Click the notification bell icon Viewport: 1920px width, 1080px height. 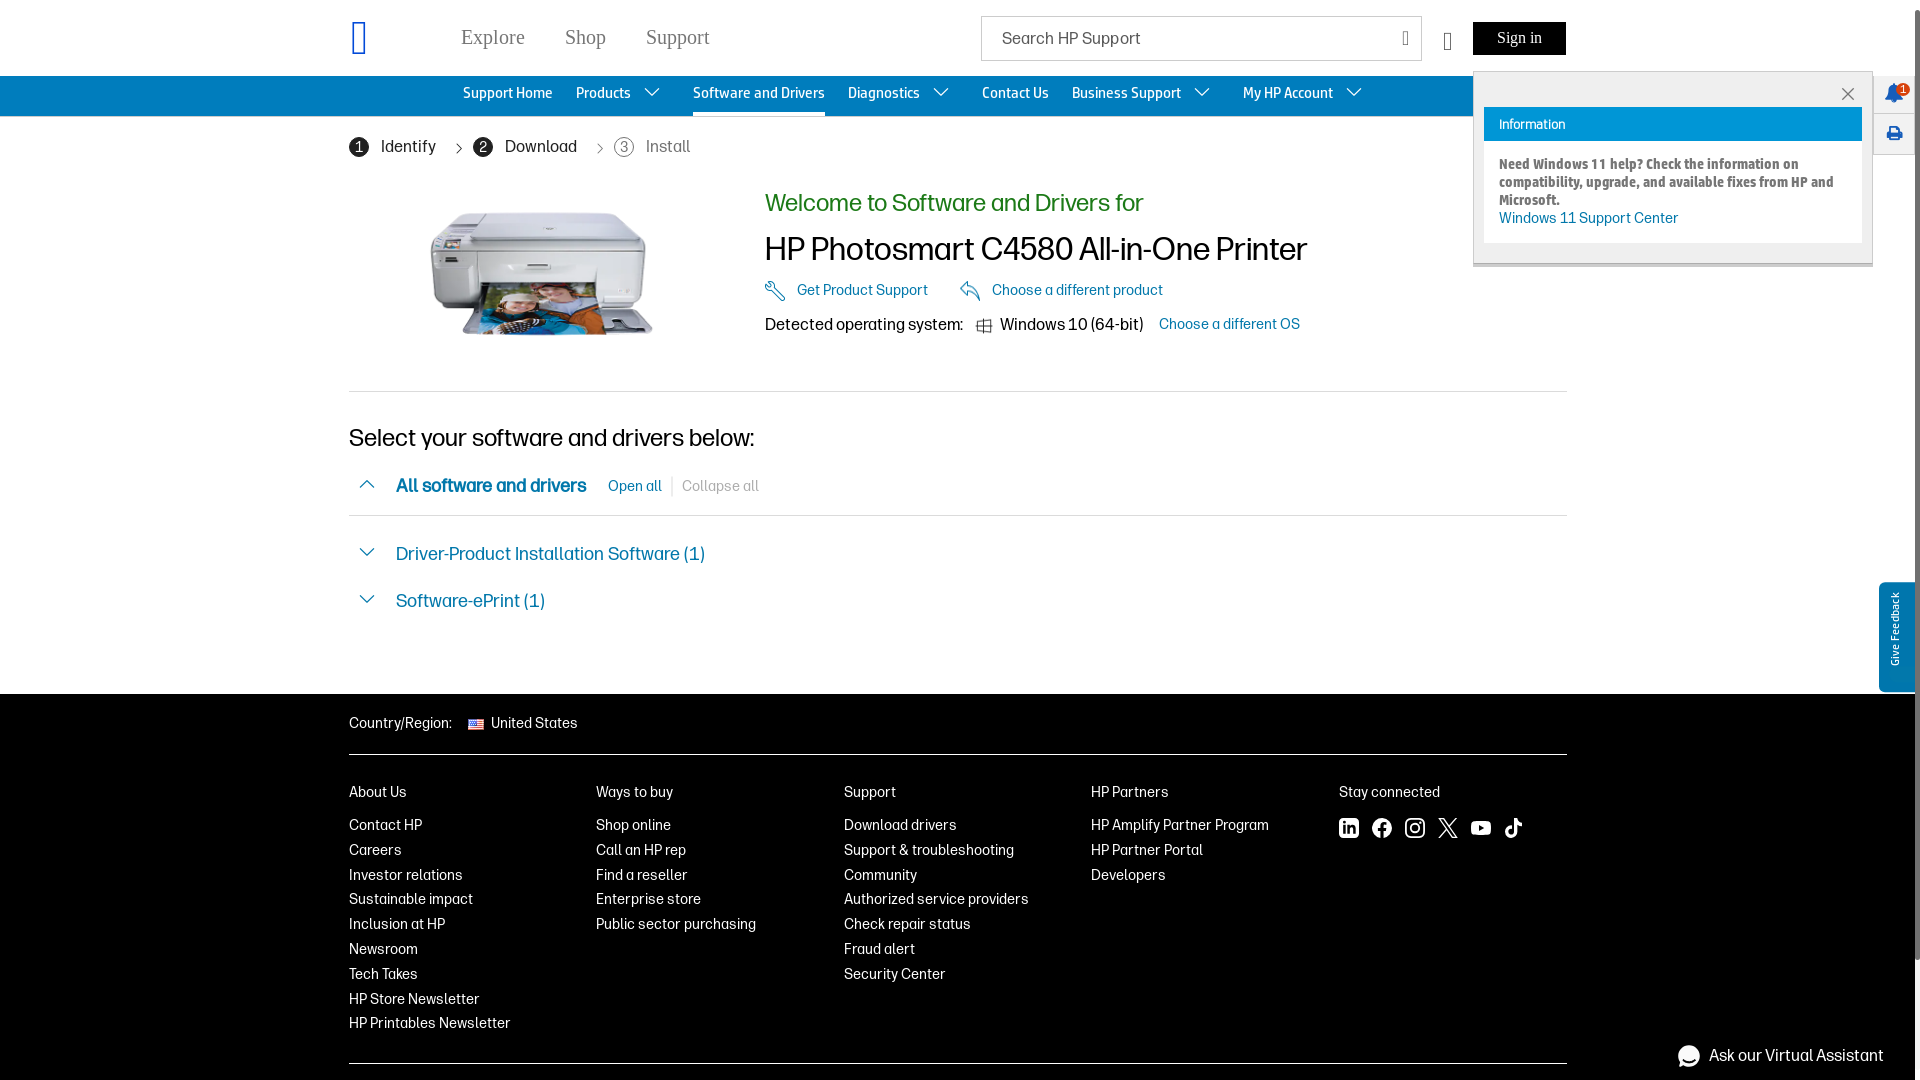point(1894,93)
